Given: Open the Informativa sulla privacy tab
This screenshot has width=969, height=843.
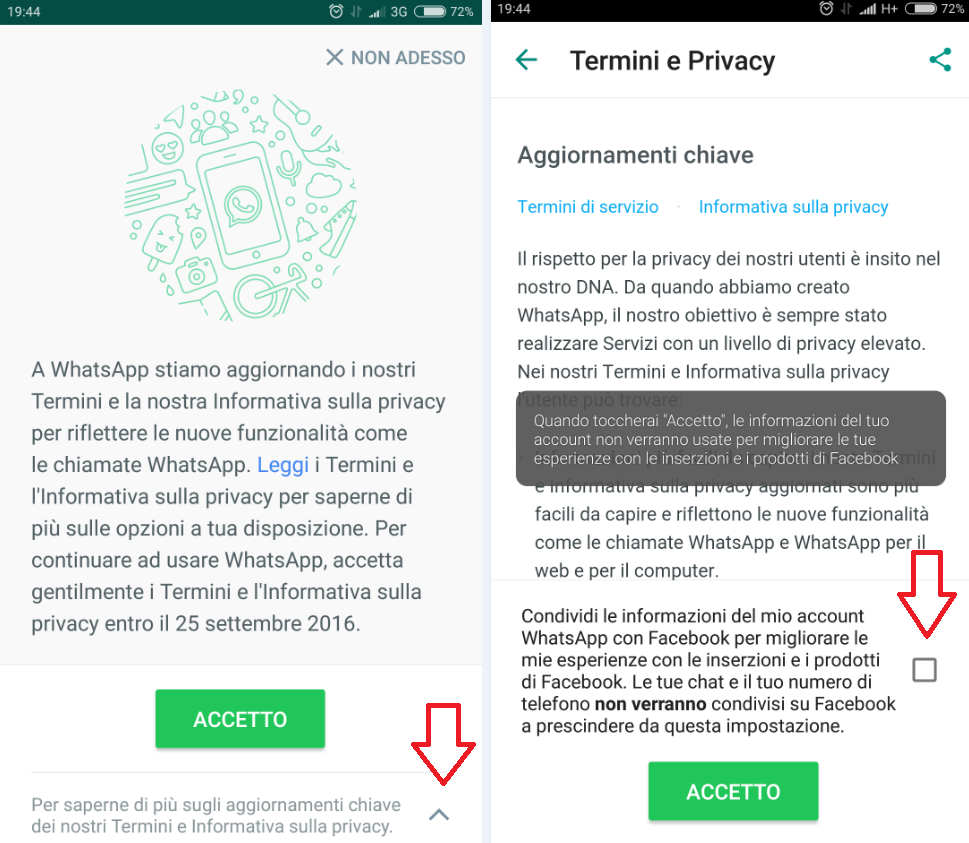Looking at the screenshot, I should [x=793, y=206].
